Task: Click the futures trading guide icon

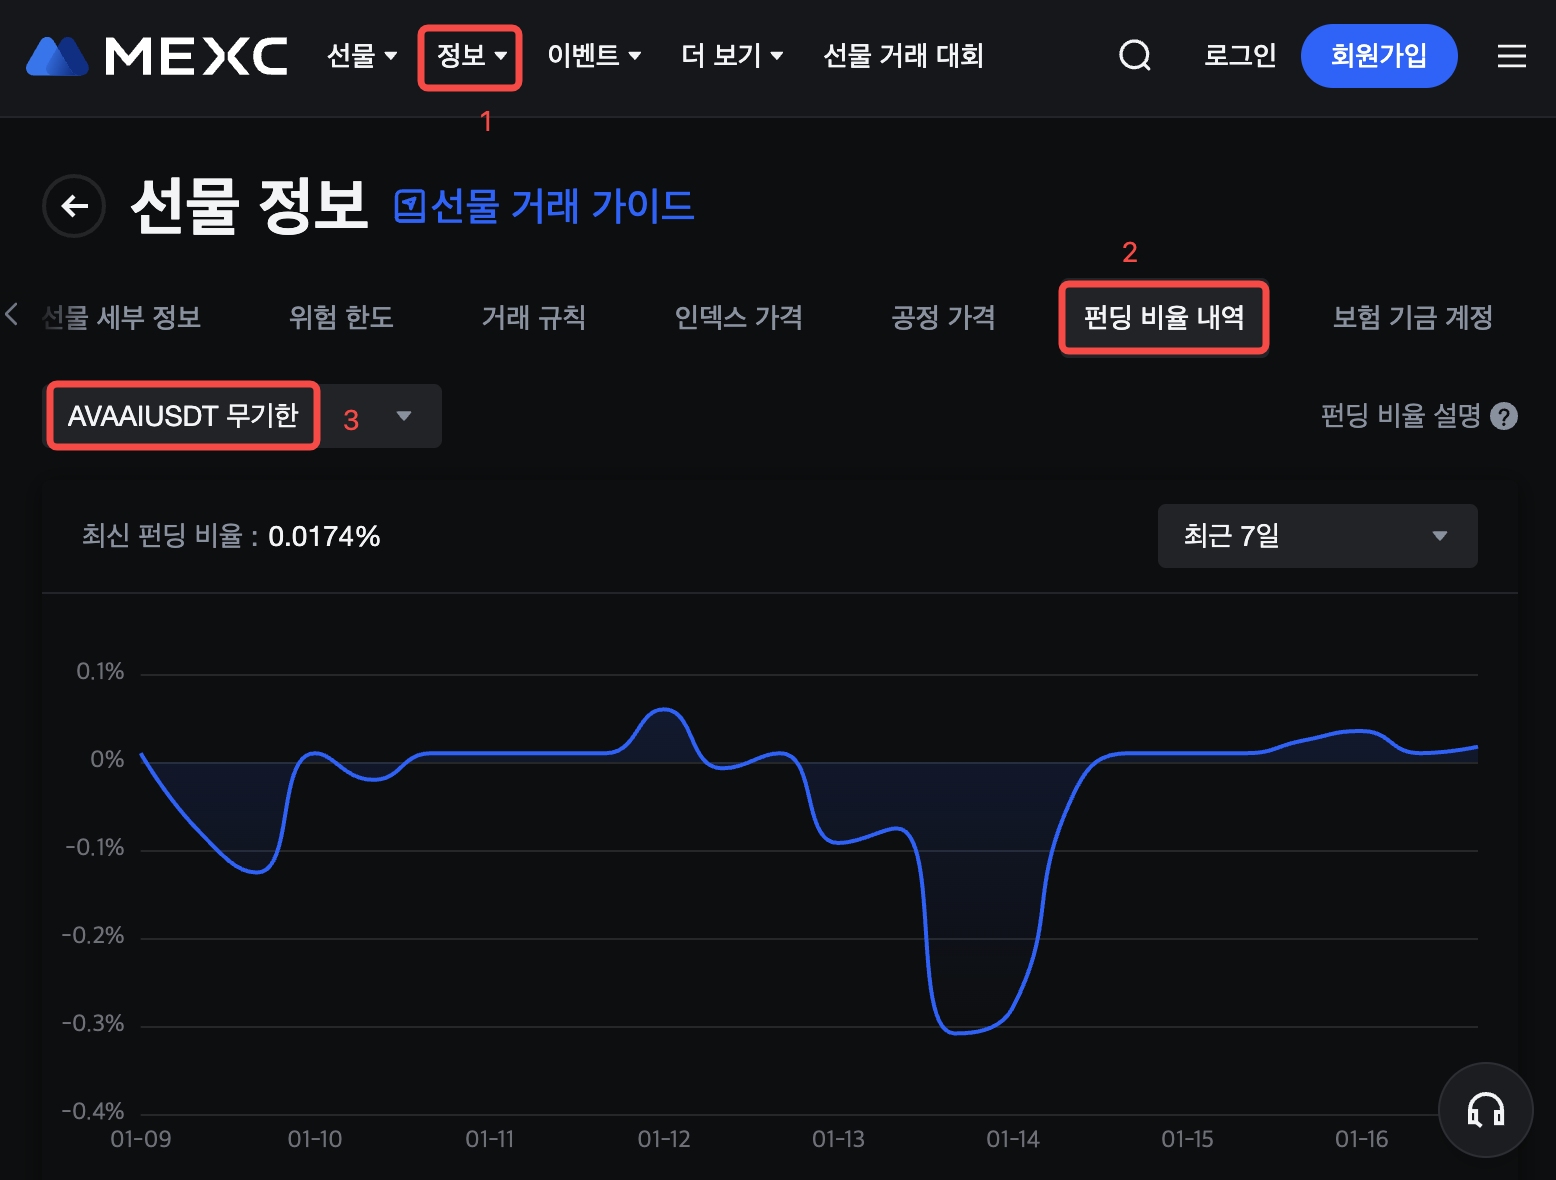Action: click(409, 207)
